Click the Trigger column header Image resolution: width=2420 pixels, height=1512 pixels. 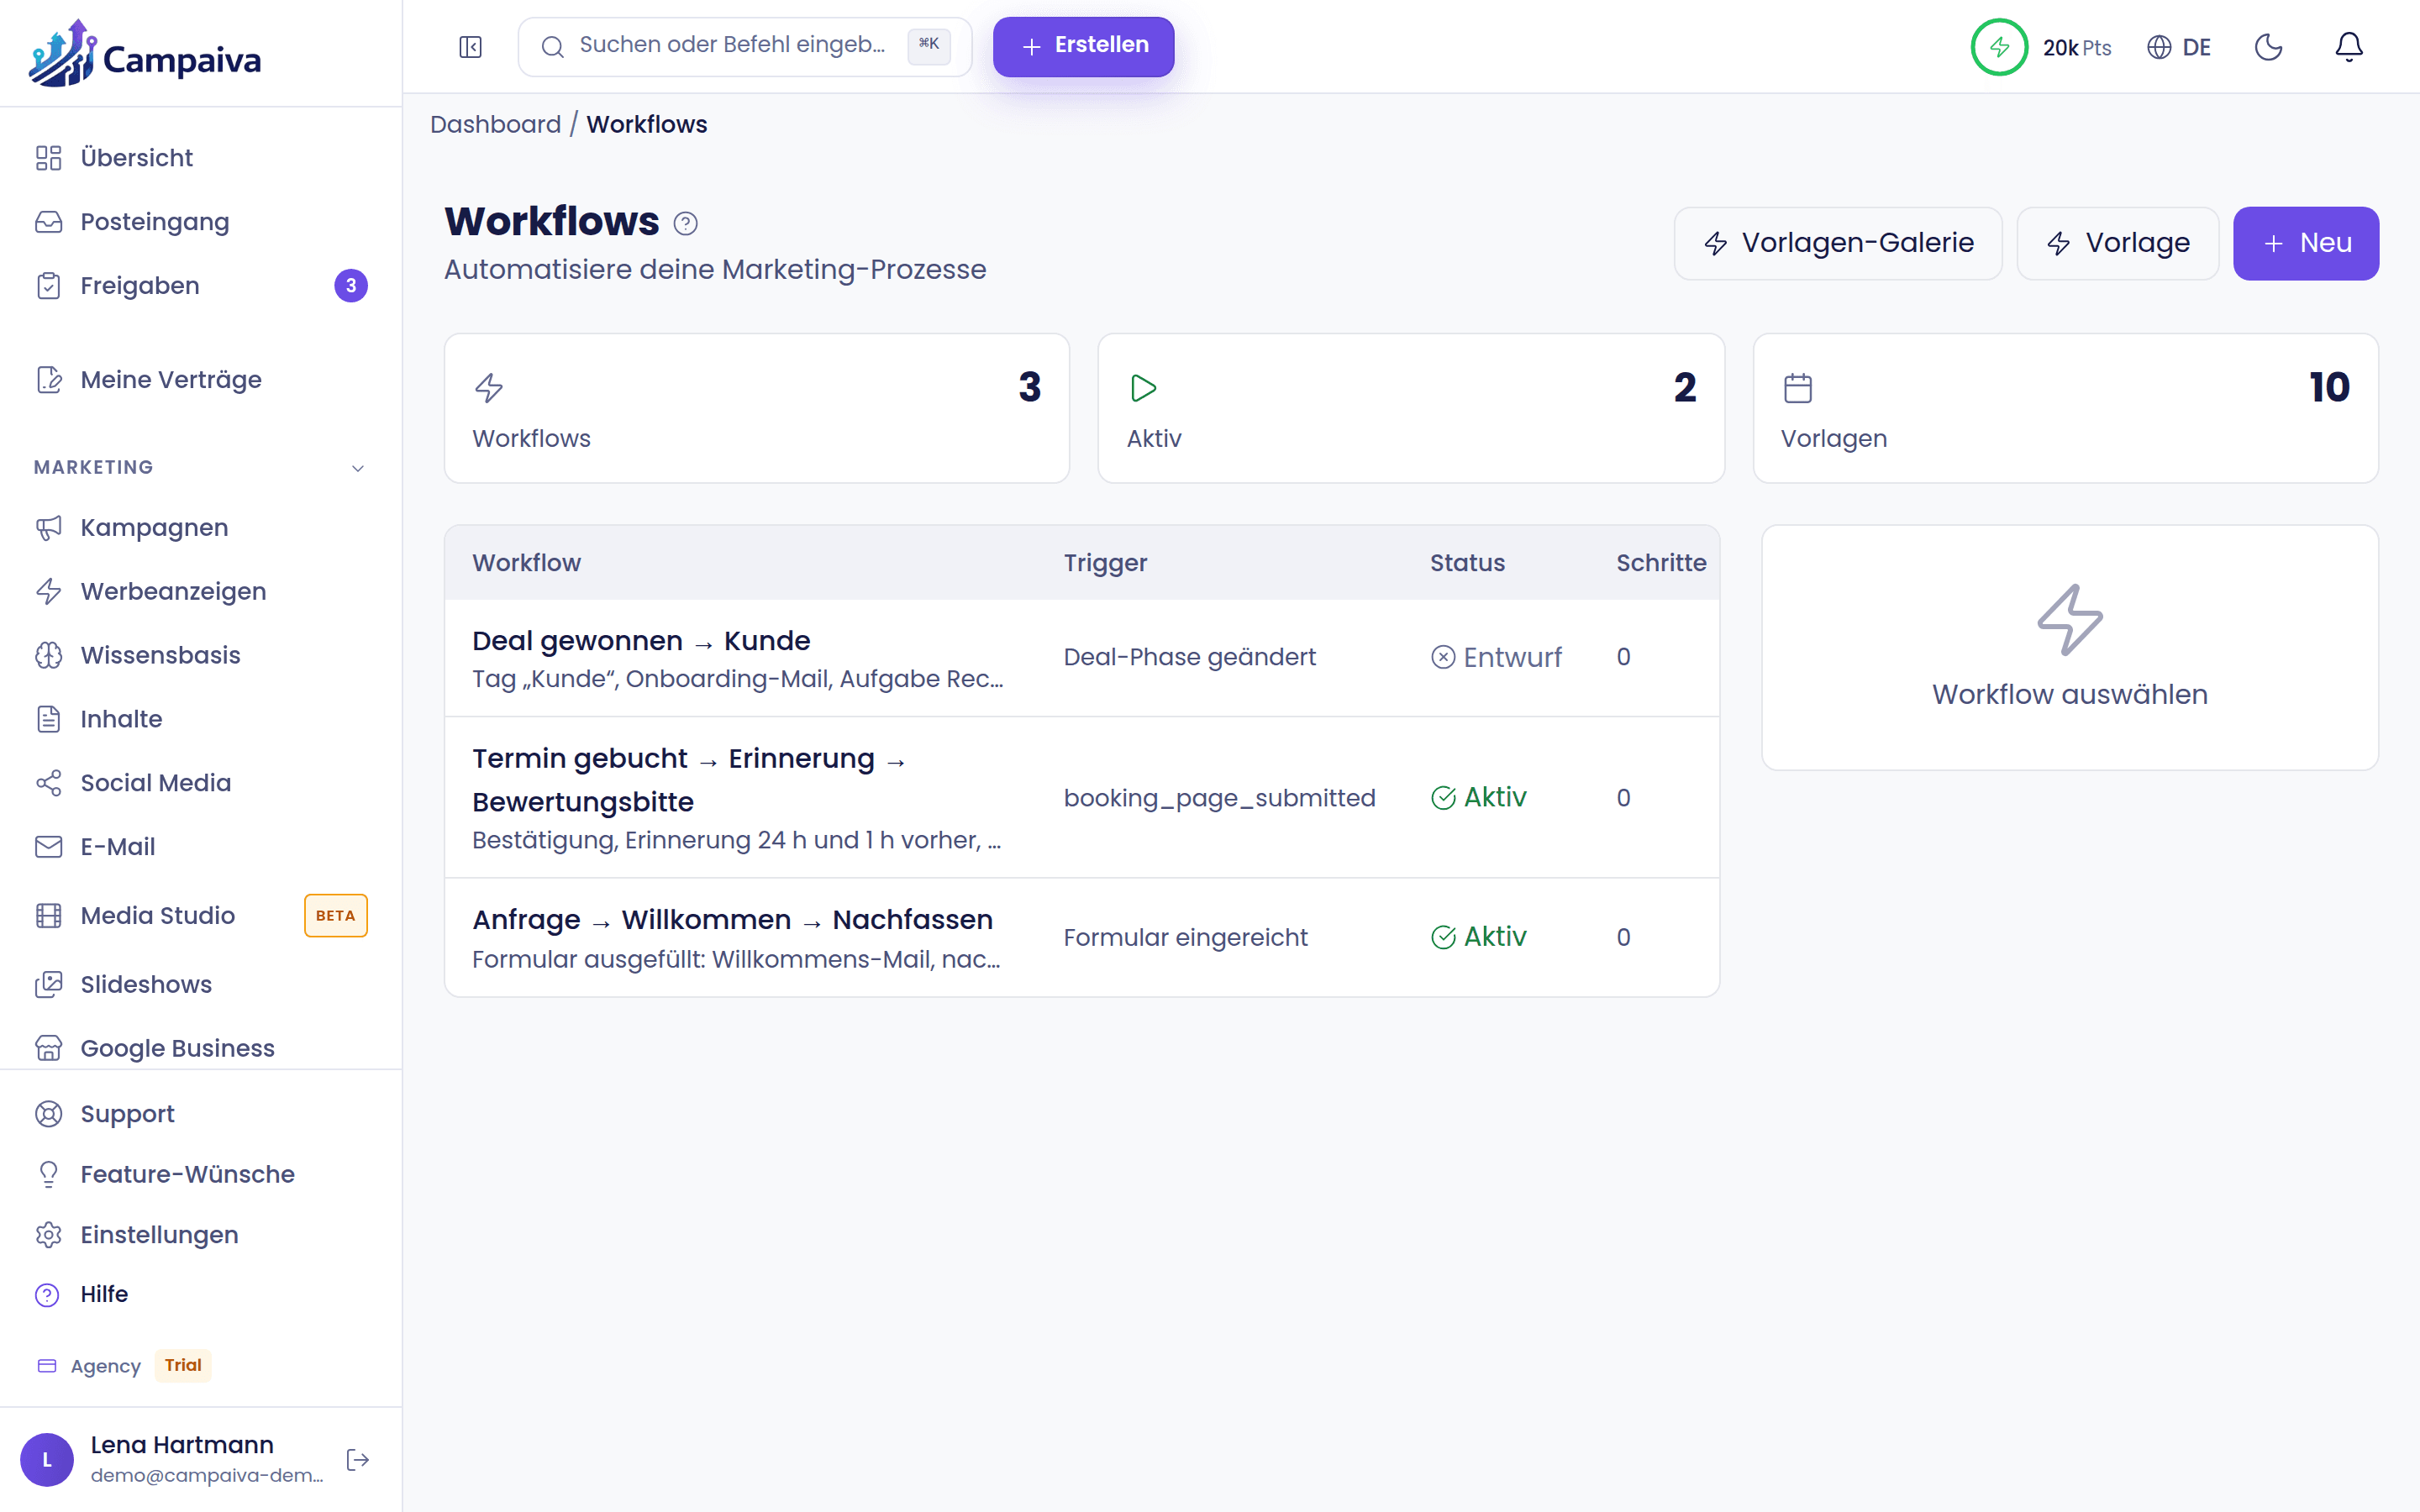[x=1105, y=563]
